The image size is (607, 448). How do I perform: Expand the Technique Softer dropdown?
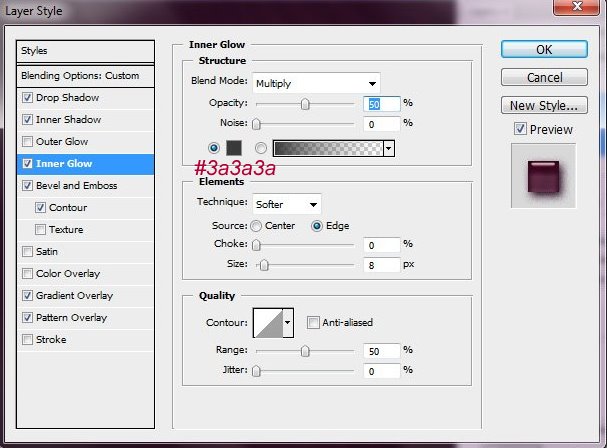(x=287, y=204)
